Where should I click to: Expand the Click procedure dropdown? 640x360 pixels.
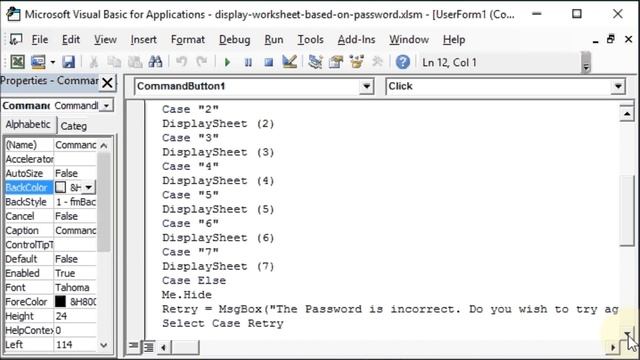click(618, 86)
